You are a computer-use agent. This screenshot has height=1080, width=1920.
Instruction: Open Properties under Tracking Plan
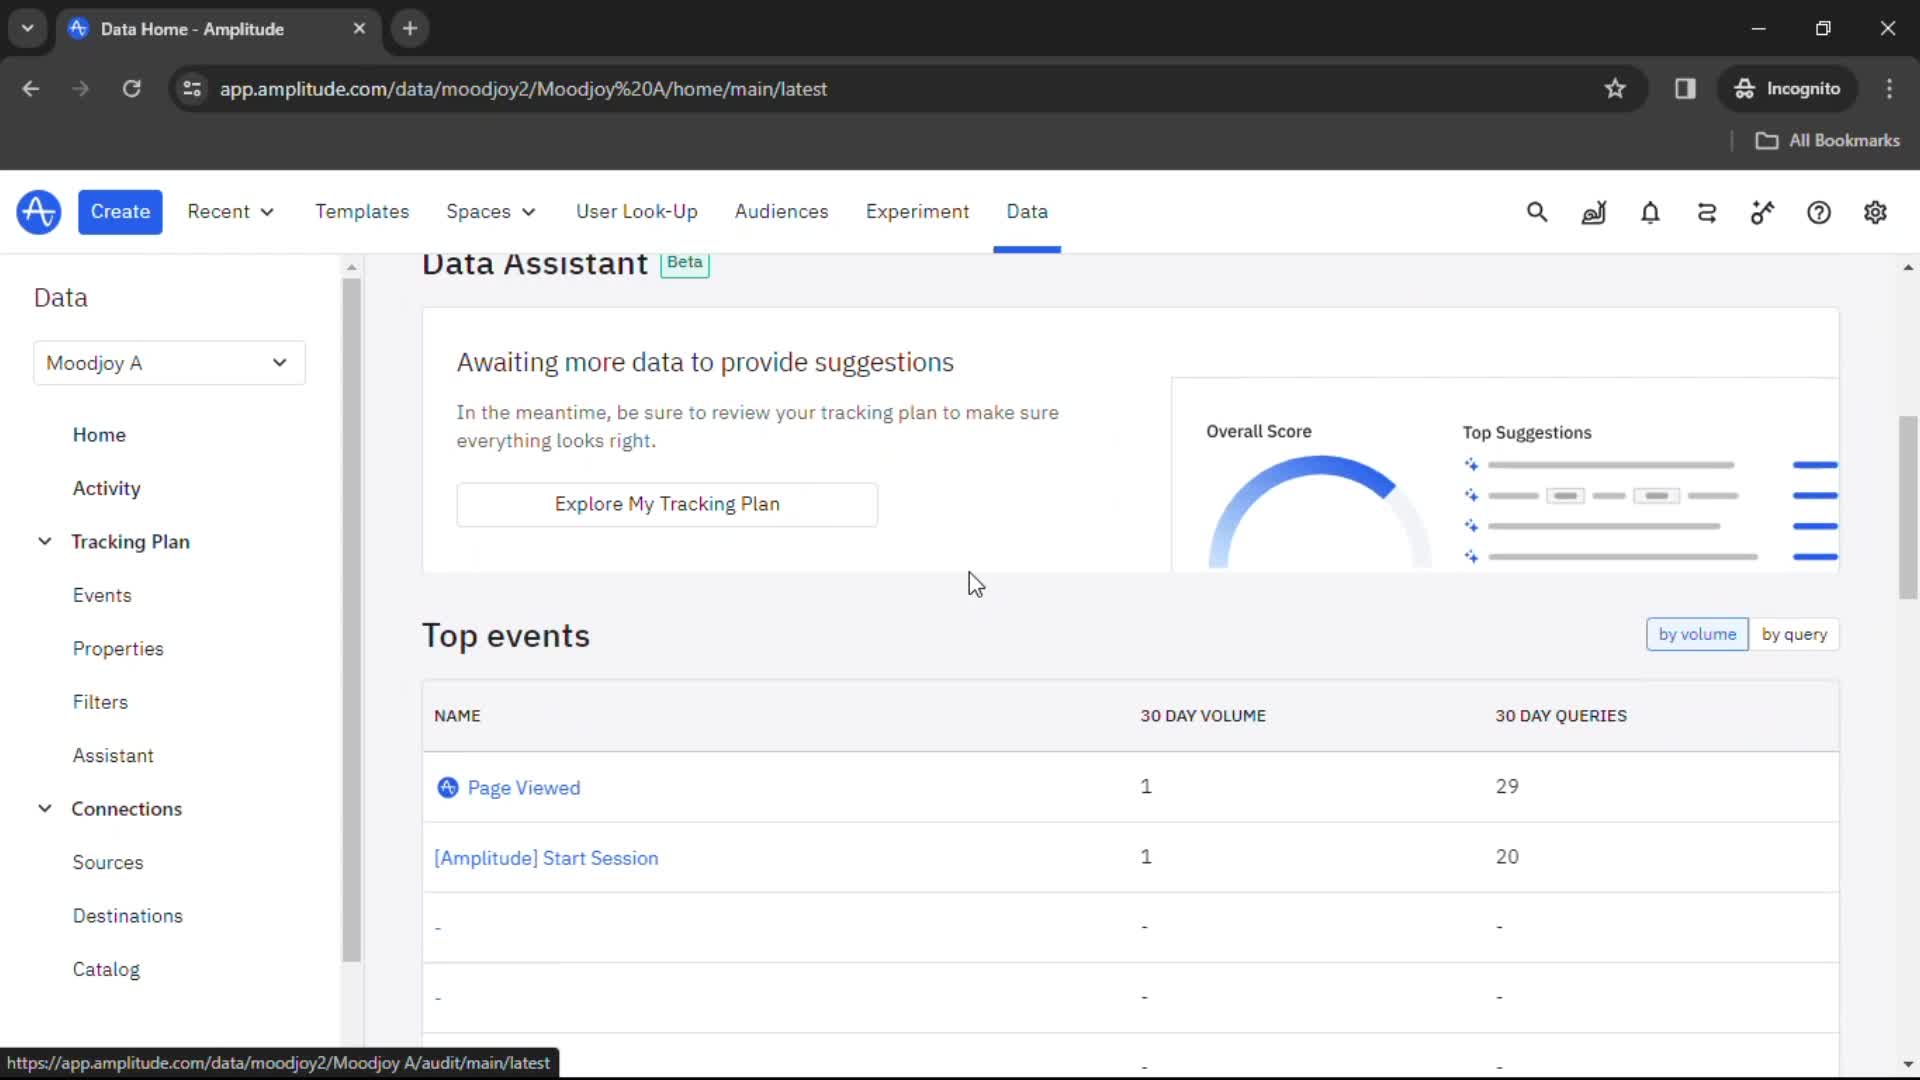118,649
